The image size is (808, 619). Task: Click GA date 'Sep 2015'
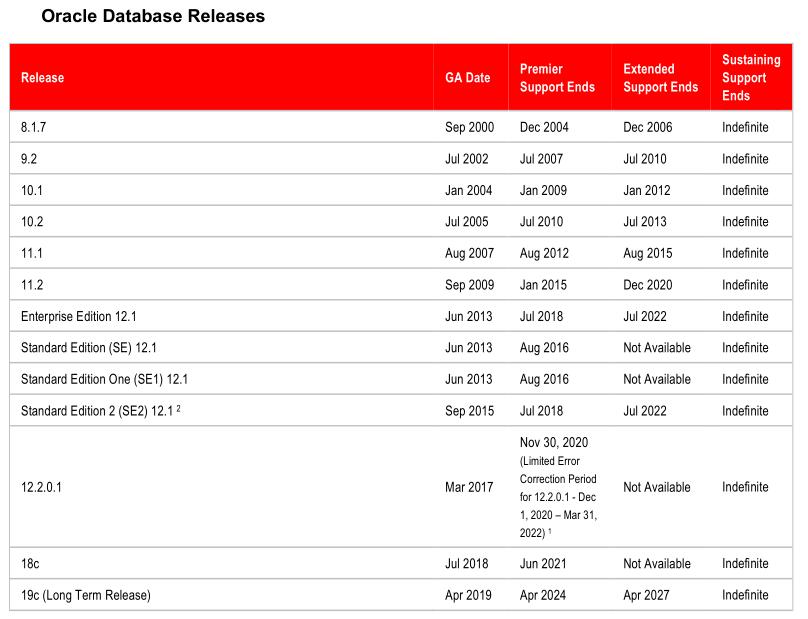click(469, 411)
